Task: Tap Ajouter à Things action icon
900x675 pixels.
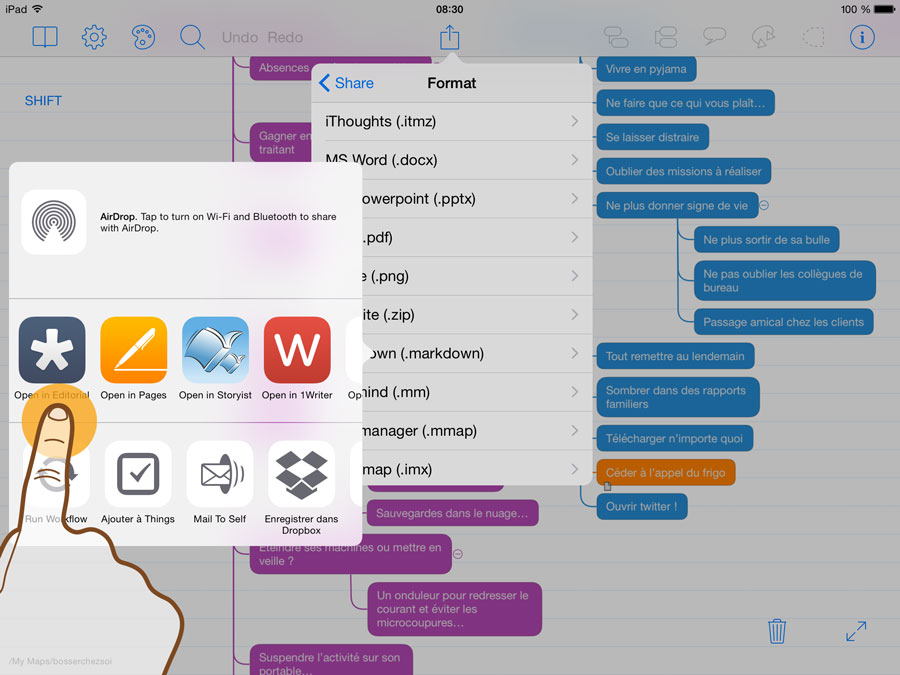Action: coord(138,474)
